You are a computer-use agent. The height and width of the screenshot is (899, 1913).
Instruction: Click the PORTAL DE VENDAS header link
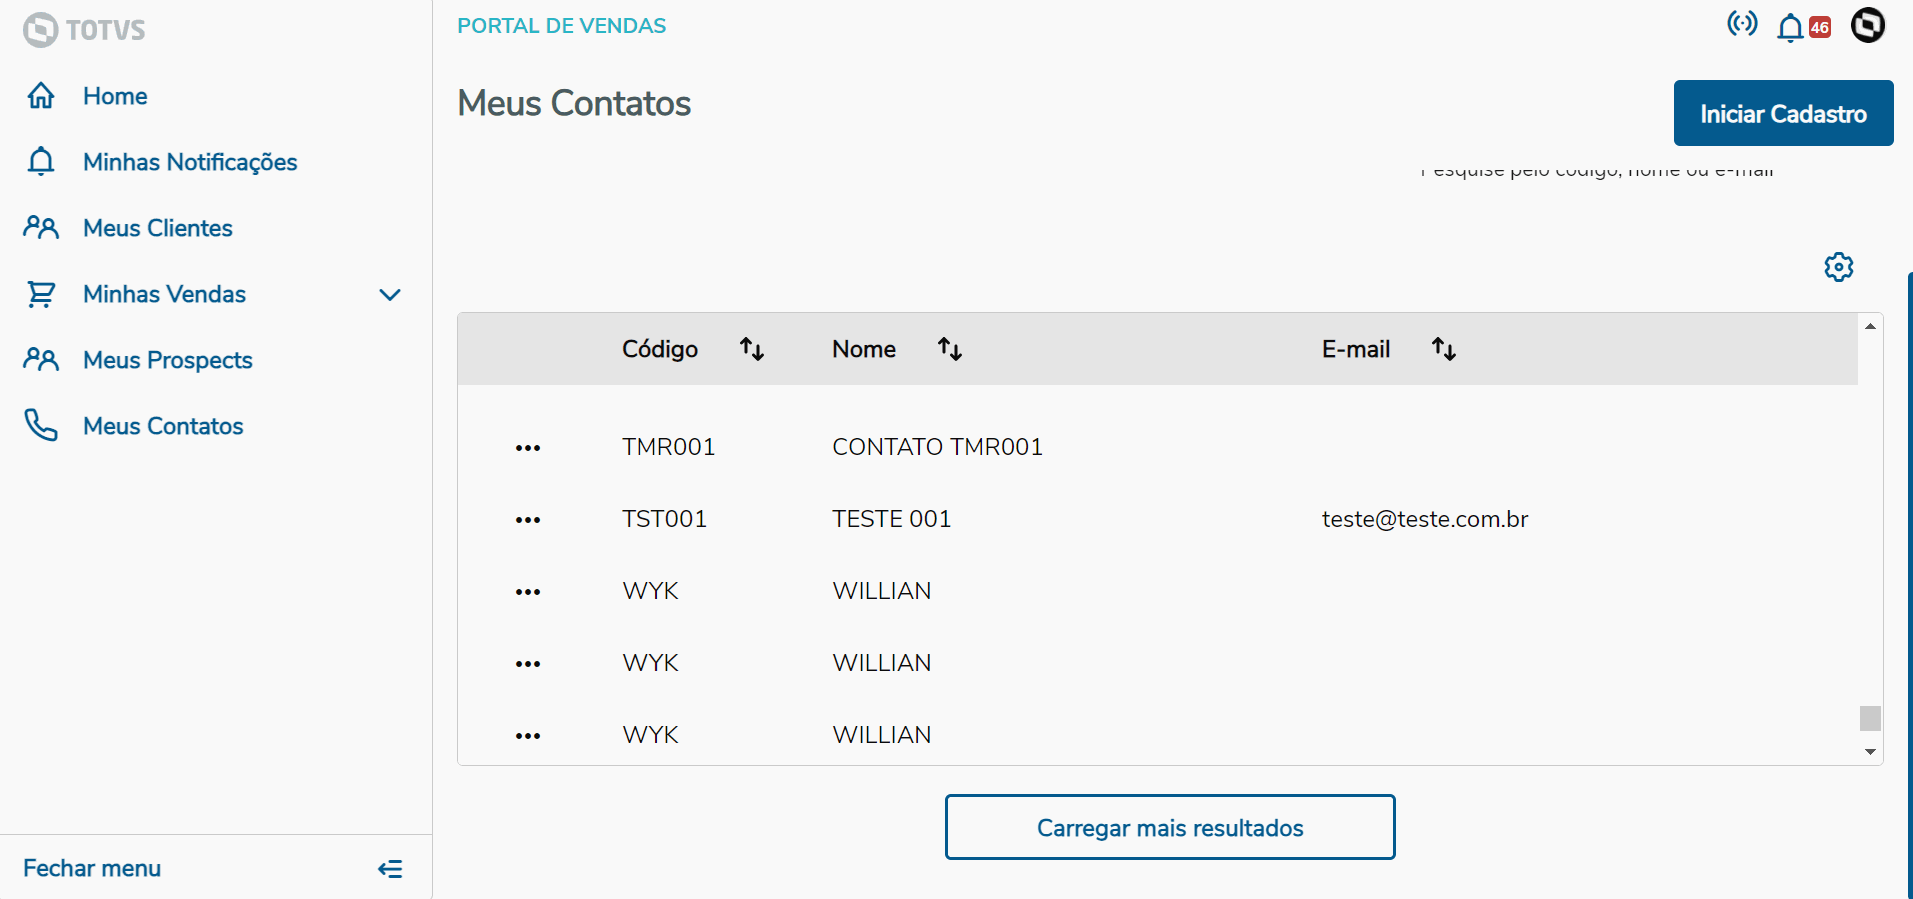coord(561,26)
